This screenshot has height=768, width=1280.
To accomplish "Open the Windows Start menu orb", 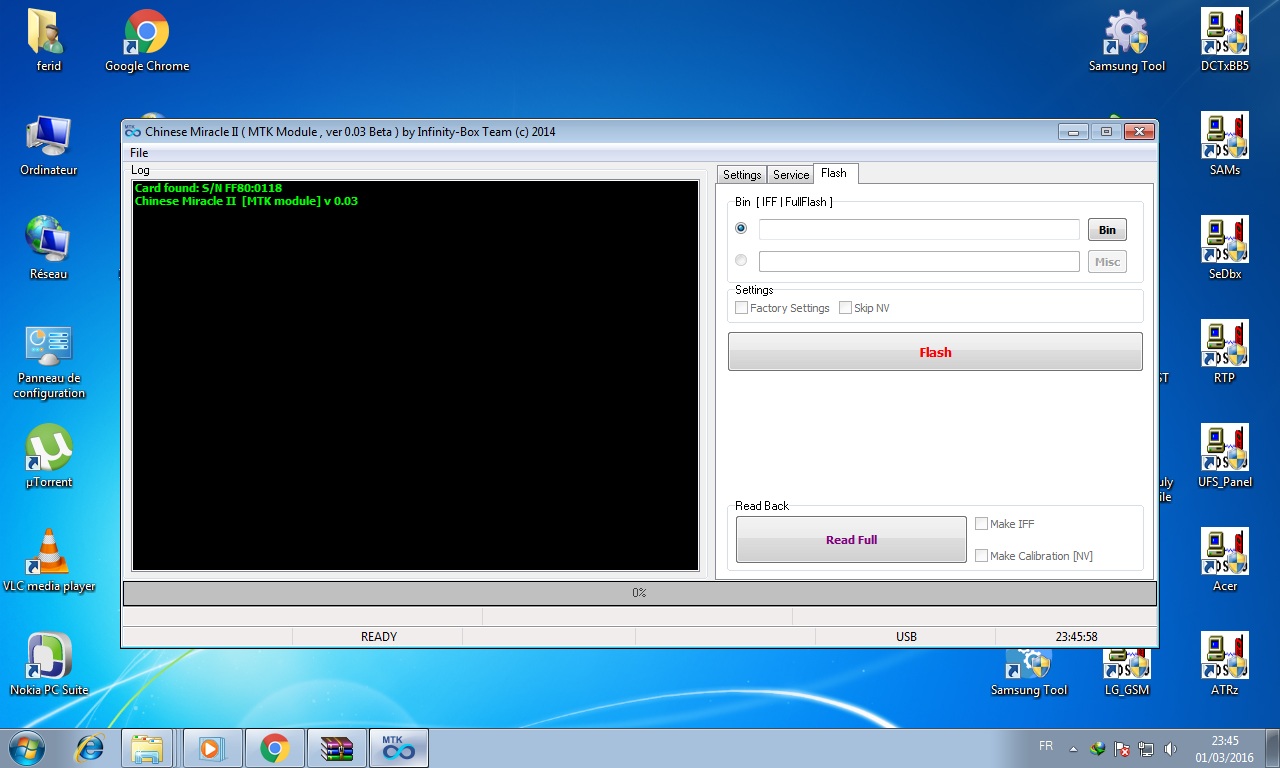I will coord(27,747).
